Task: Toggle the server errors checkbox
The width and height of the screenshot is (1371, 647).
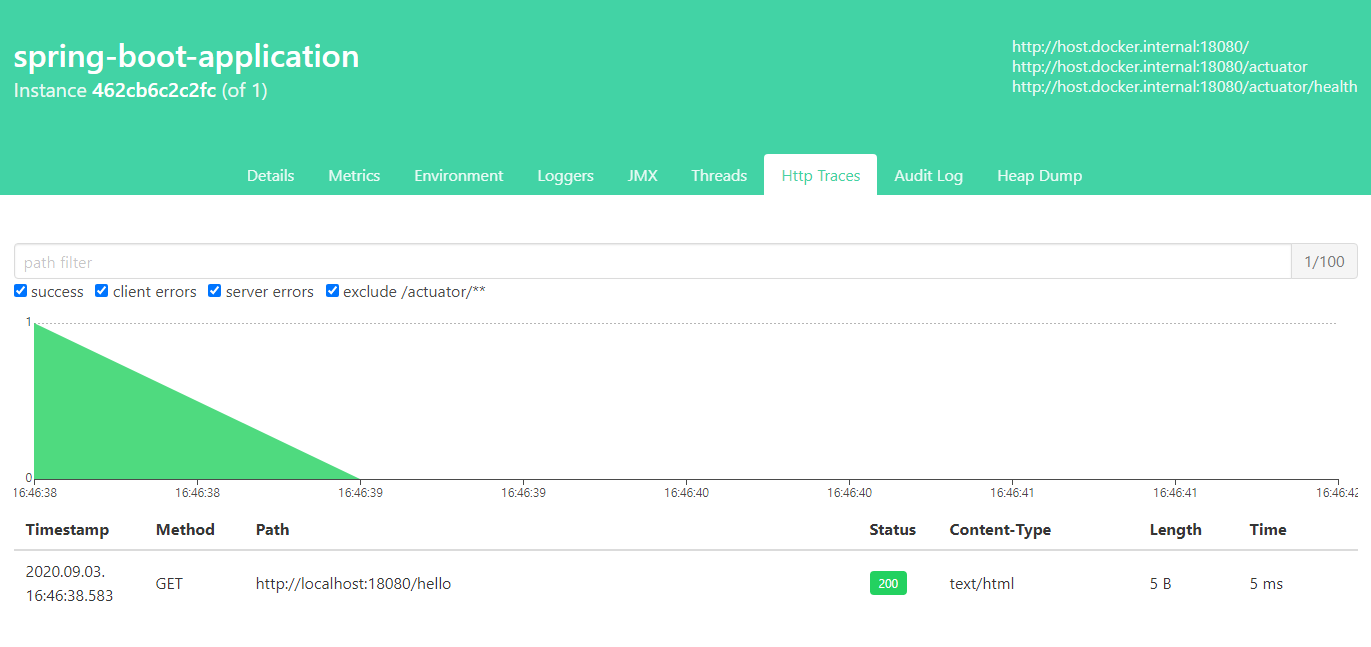Action: coord(215,291)
